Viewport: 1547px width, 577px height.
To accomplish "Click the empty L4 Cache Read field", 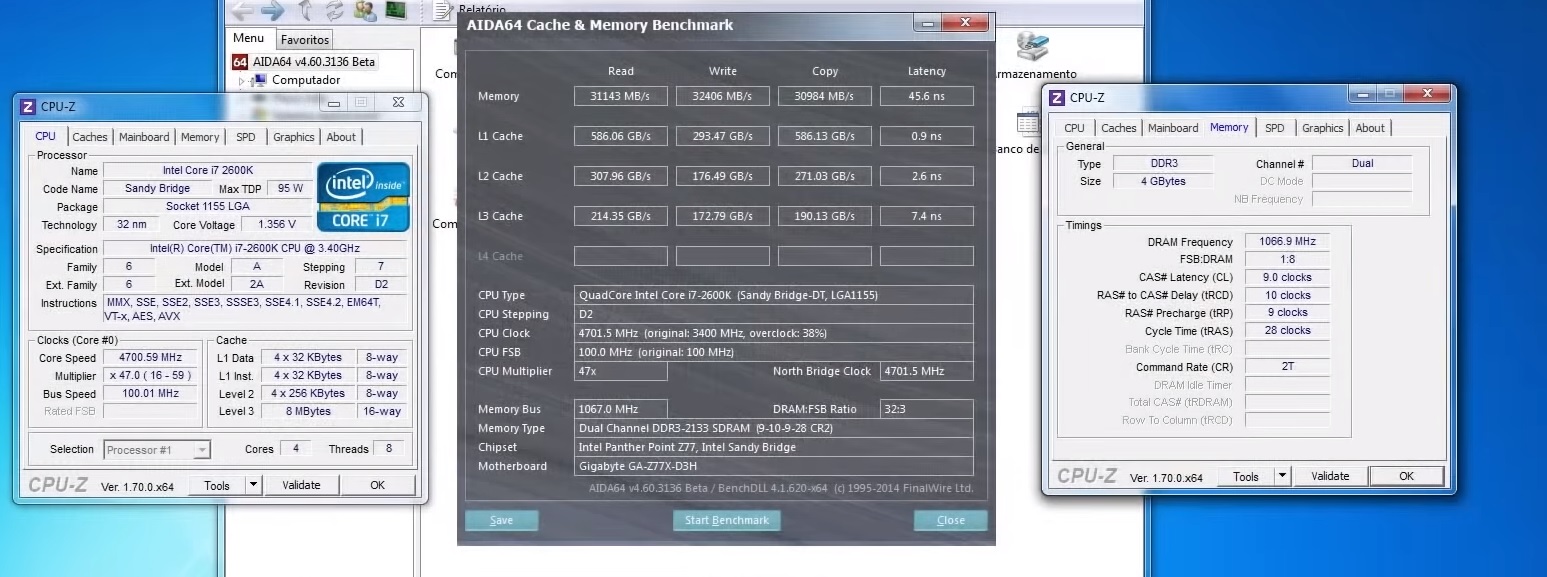I will click(621, 256).
